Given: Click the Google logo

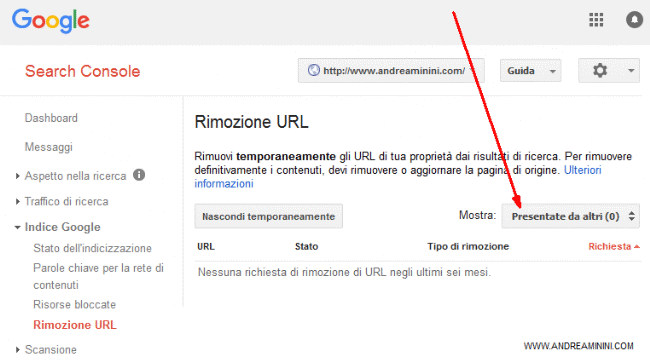Looking at the screenshot, I should pos(51,20).
